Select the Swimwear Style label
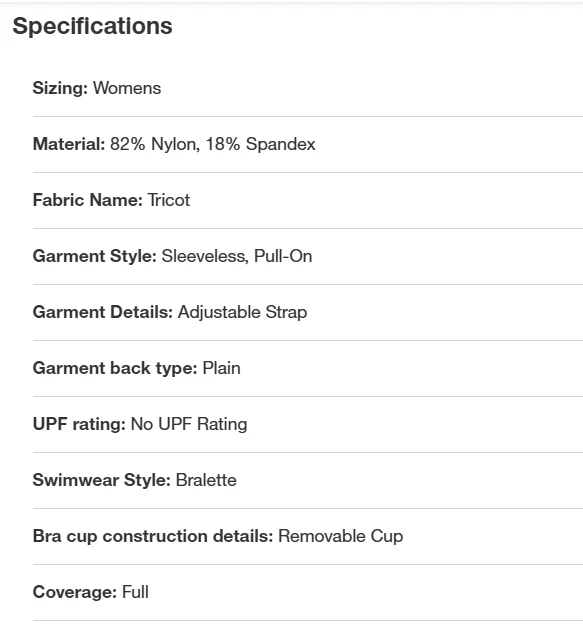The image size is (583, 625). click(102, 480)
